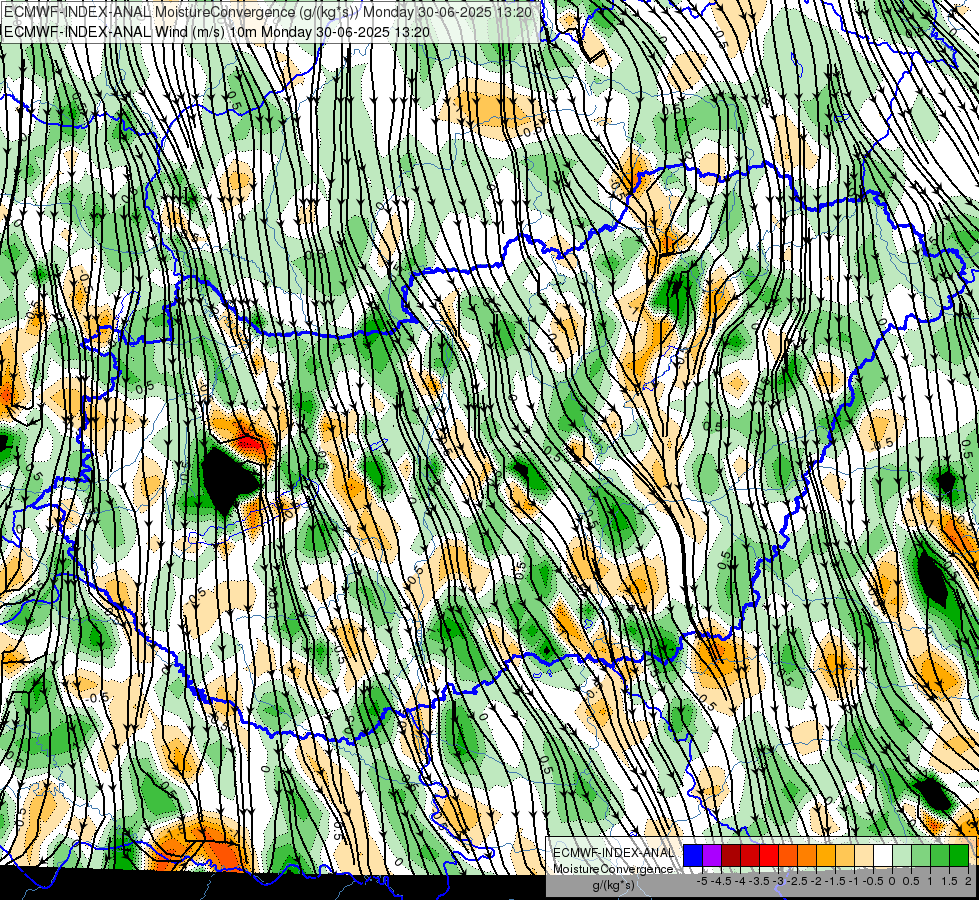
Task: Click the legend units g/(kg*s)
Action: pos(614,885)
